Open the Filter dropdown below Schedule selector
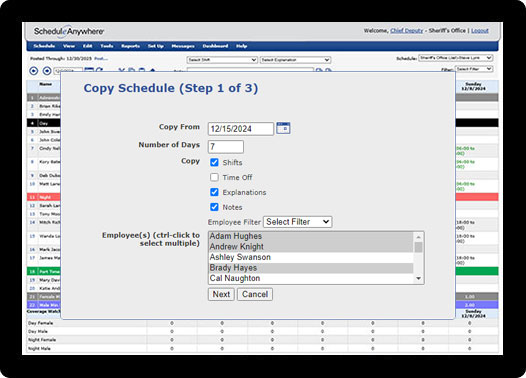 pos(474,69)
